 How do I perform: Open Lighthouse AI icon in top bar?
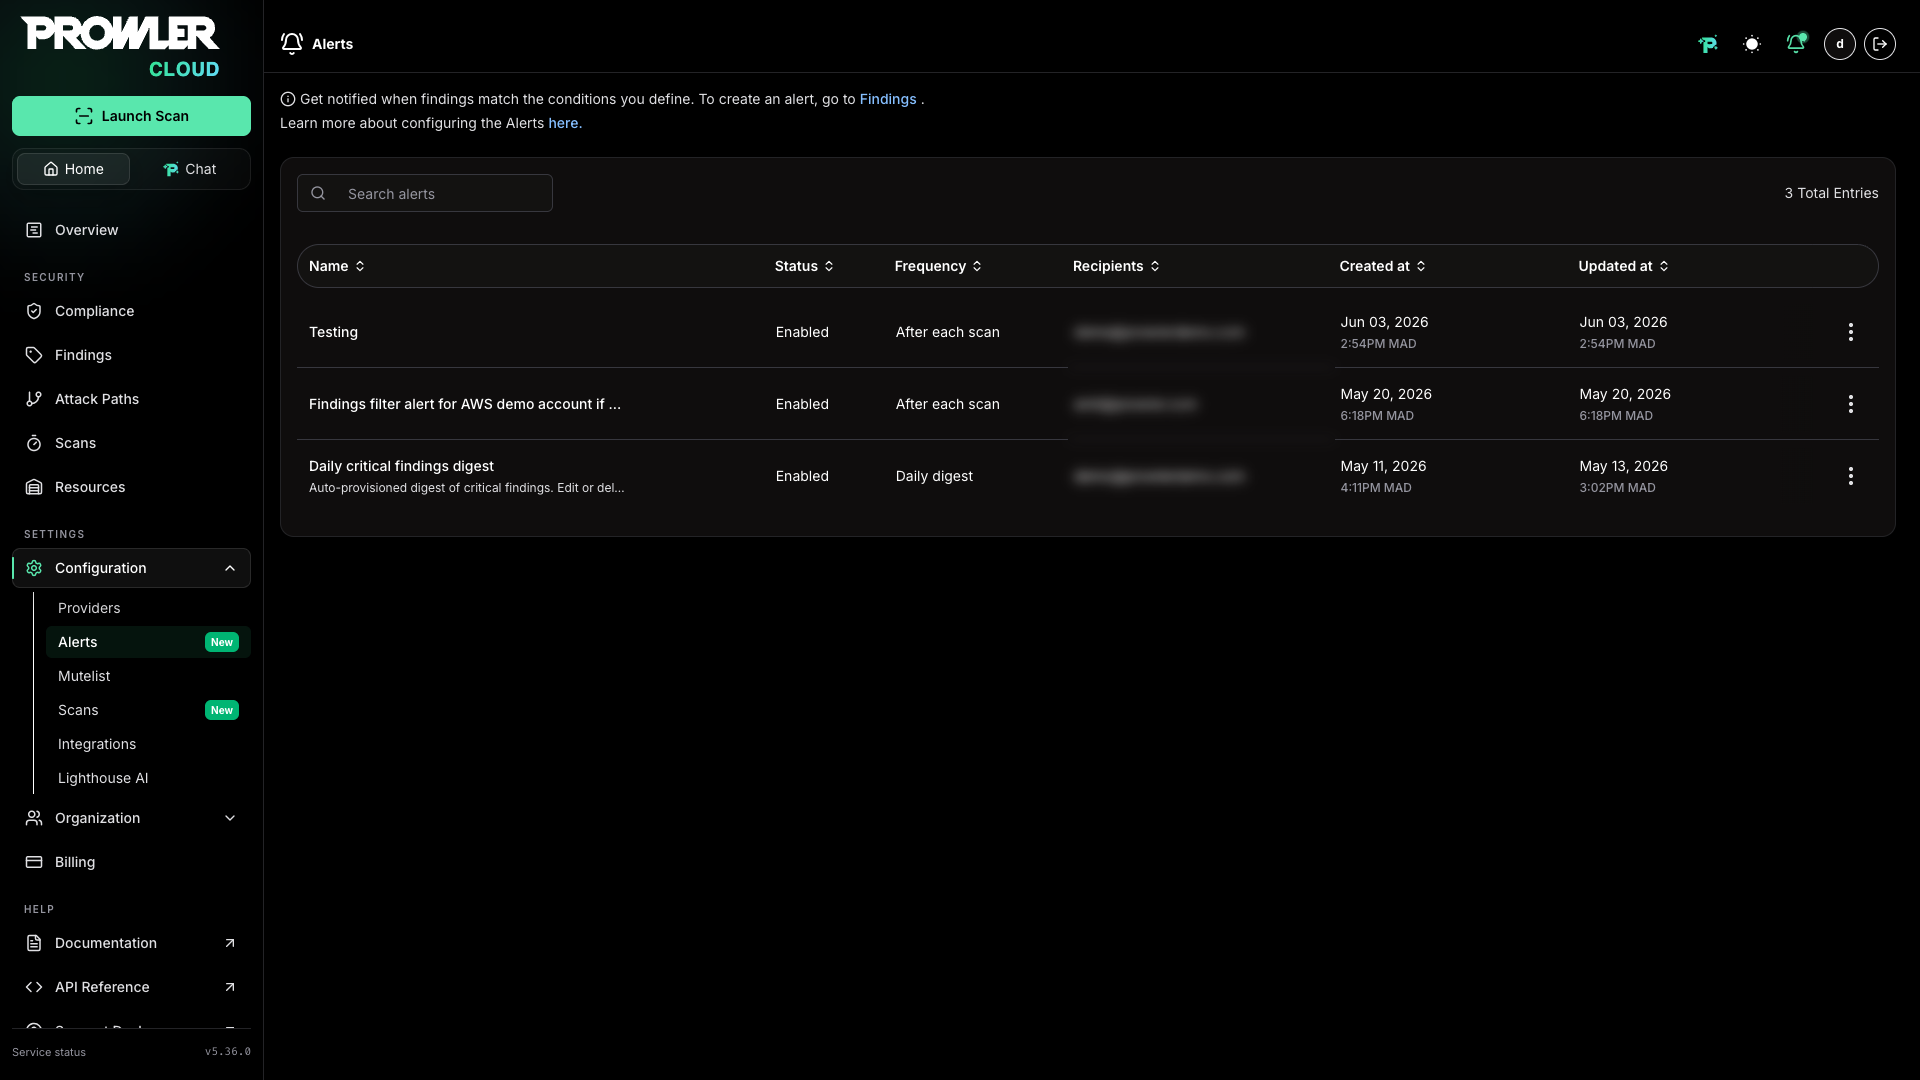pos(1708,44)
